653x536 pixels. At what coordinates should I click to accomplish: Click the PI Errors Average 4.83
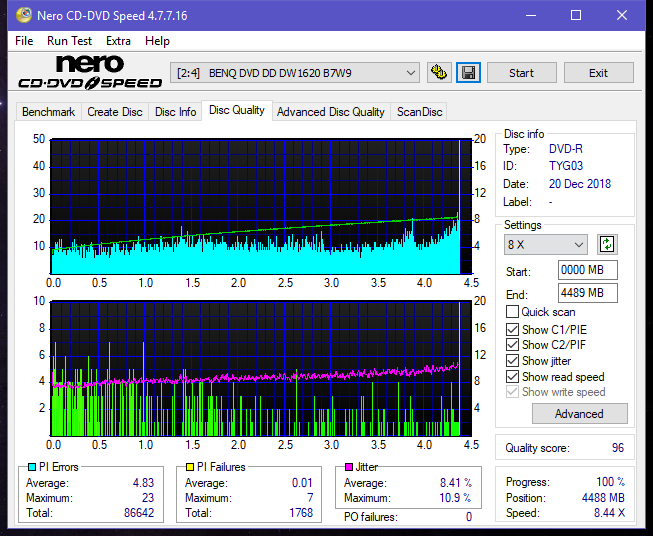(143, 483)
